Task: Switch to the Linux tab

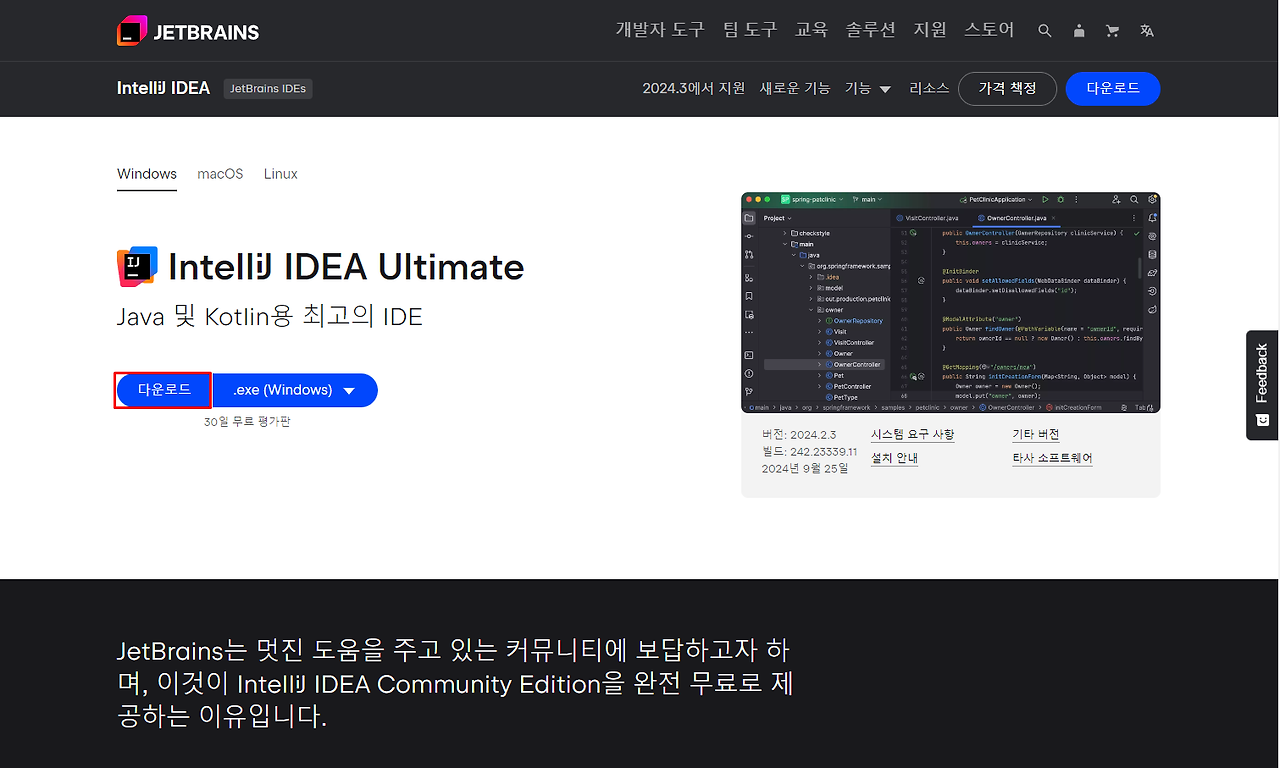Action: coord(281,174)
